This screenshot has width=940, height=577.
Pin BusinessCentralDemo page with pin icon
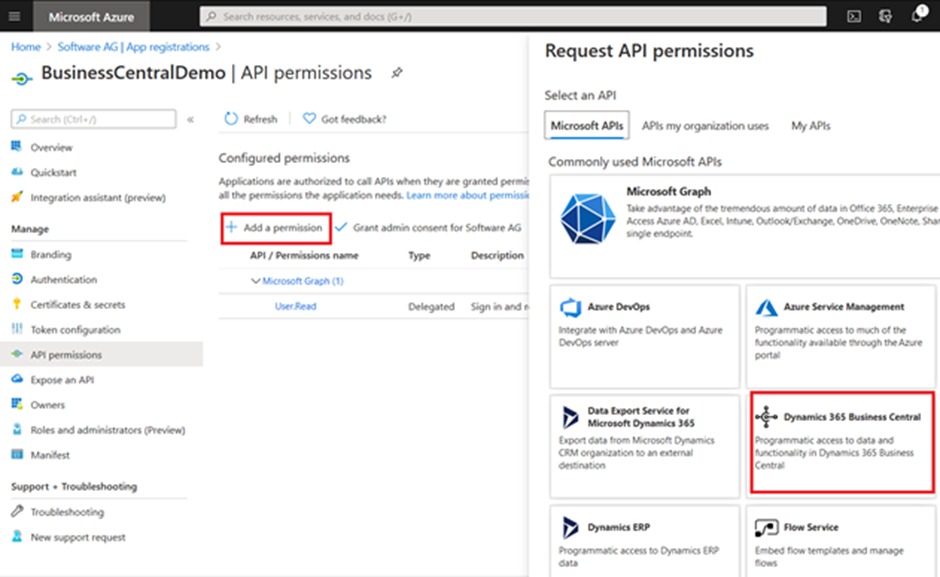tap(397, 73)
